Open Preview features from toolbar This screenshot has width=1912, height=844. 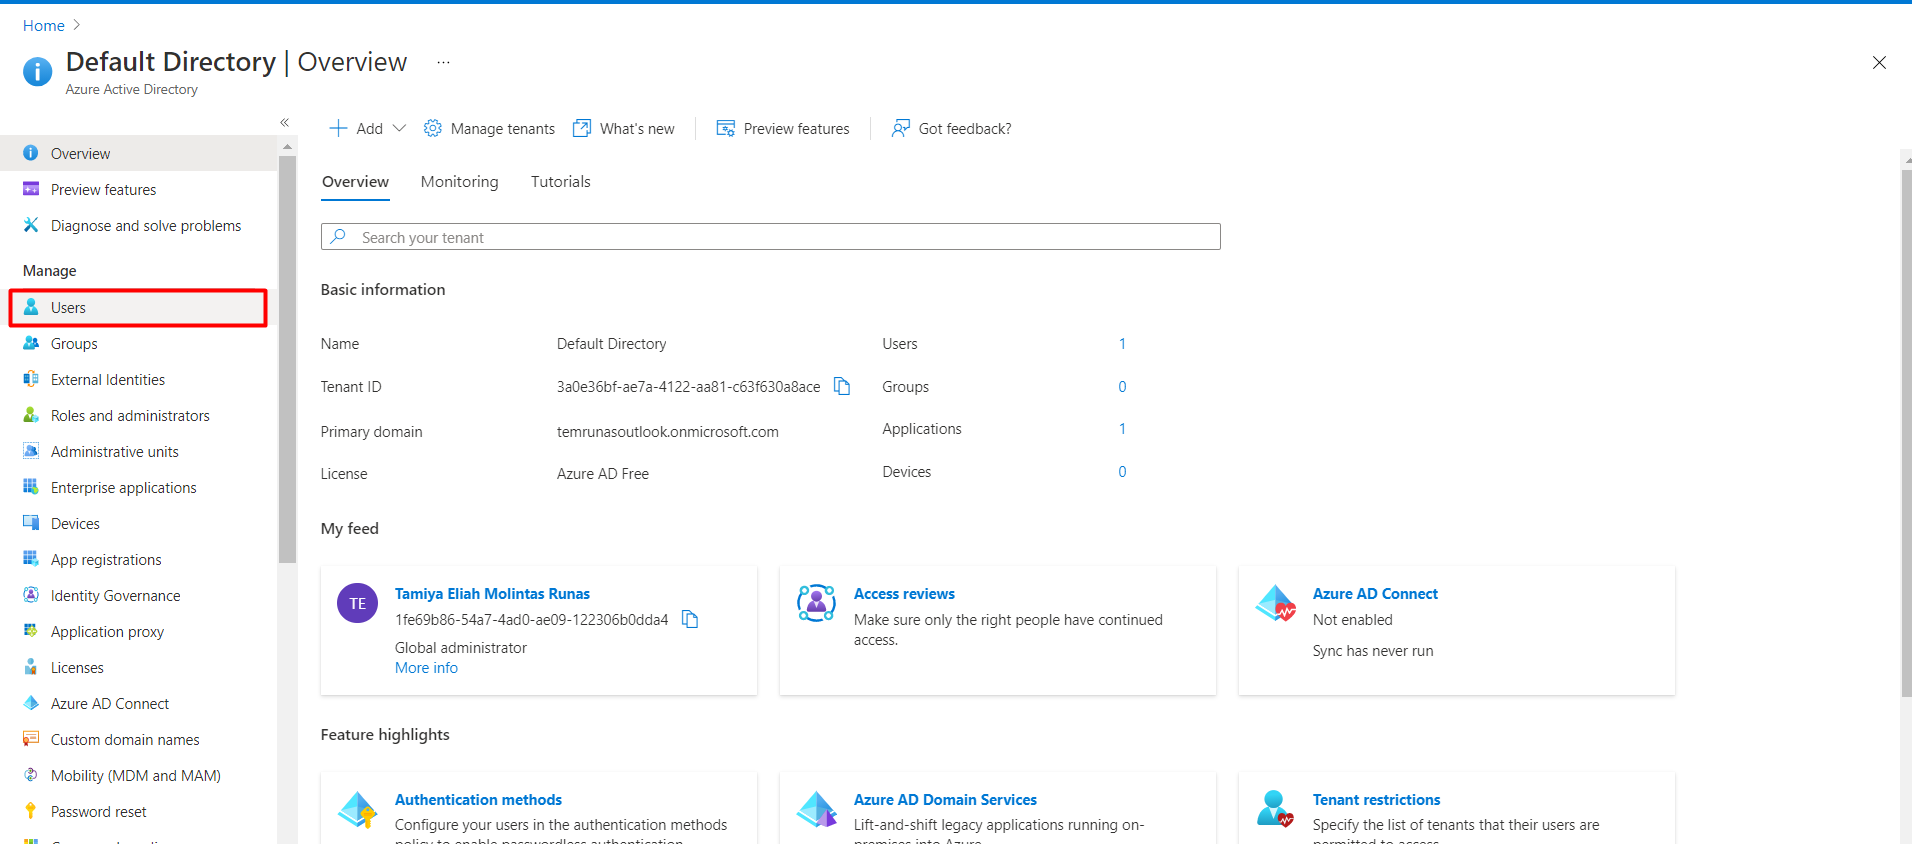click(x=783, y=128)
